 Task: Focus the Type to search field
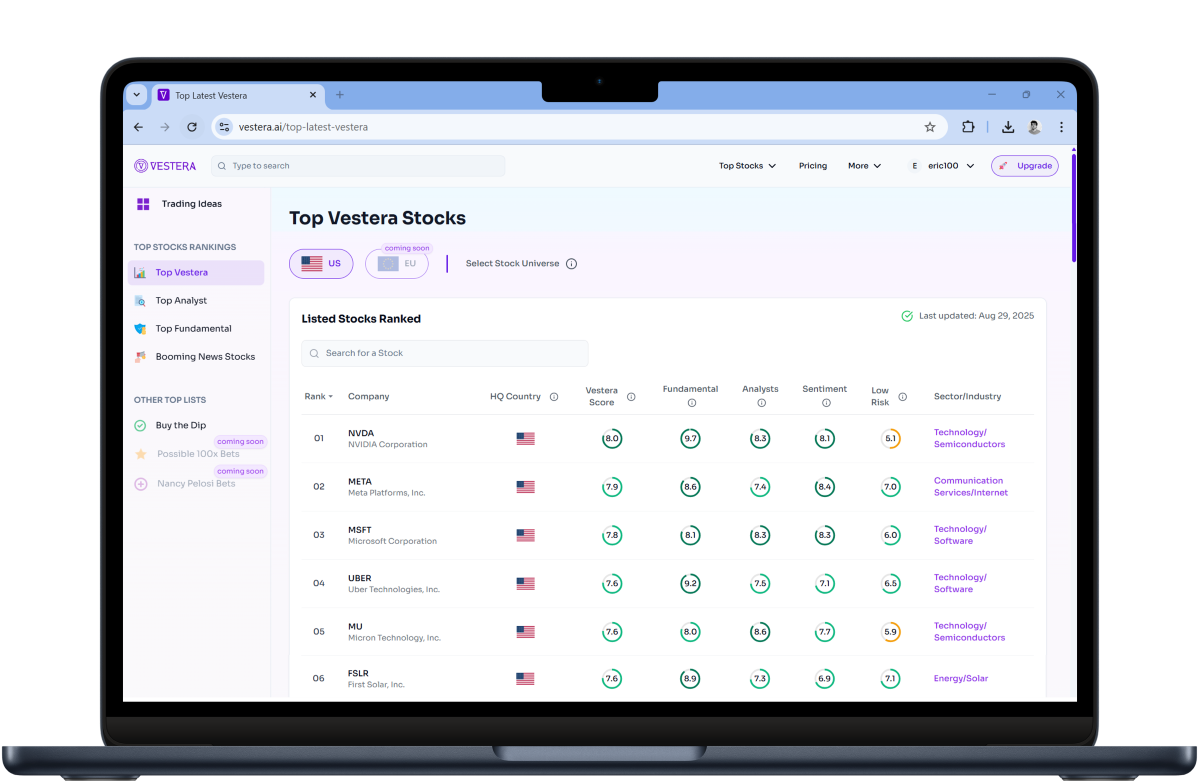point(358,166)
